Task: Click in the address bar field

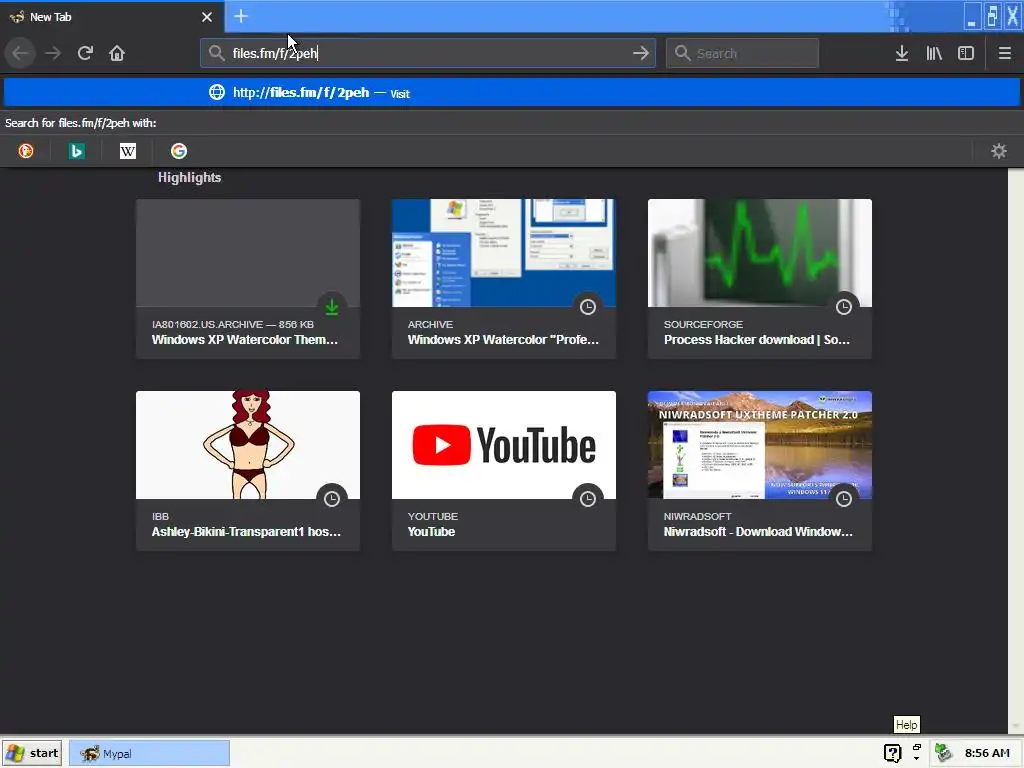Action: tap(428, 53)
